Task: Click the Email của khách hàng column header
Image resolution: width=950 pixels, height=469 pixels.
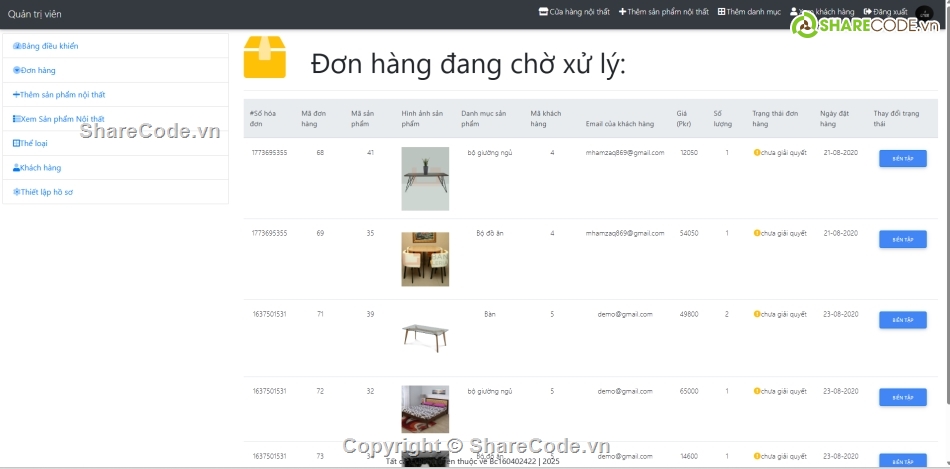Action: [620, 124]
